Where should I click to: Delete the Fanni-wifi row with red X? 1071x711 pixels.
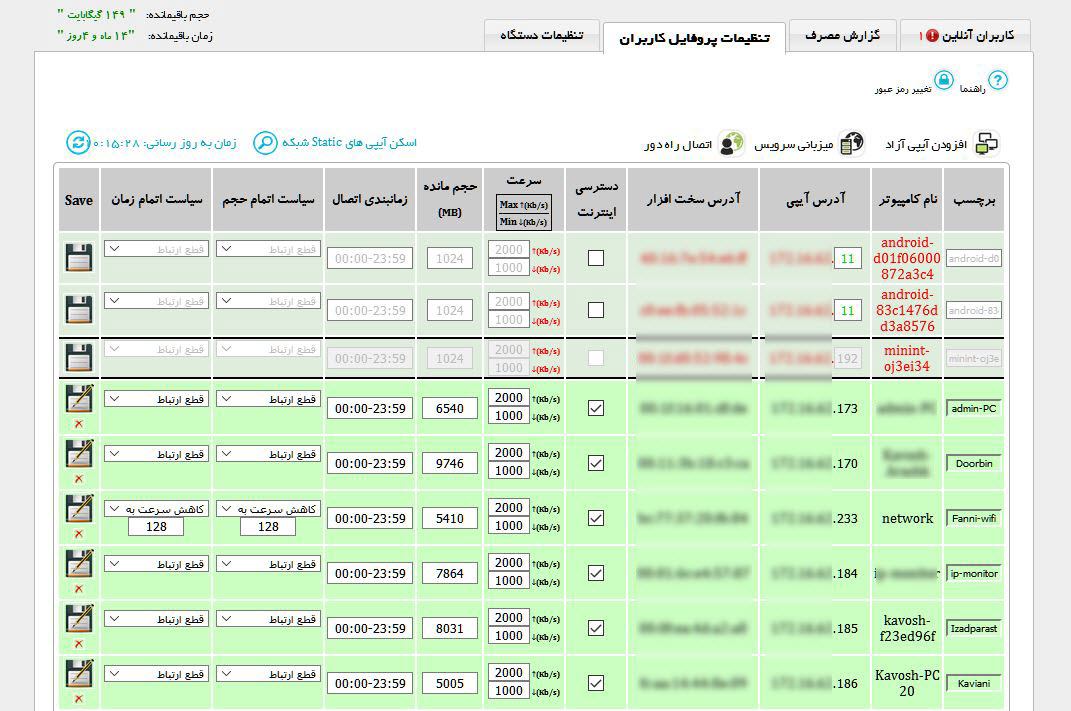tap(79, 534)
